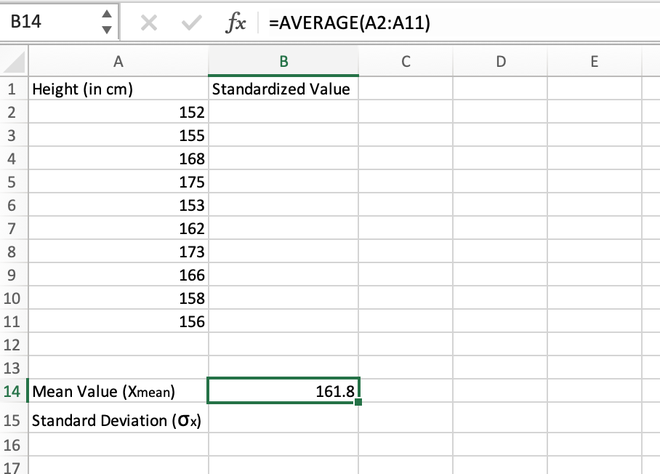The image size is (660, 474).
Task: Click the fill handle of cell B14
Action: point(358,402)
